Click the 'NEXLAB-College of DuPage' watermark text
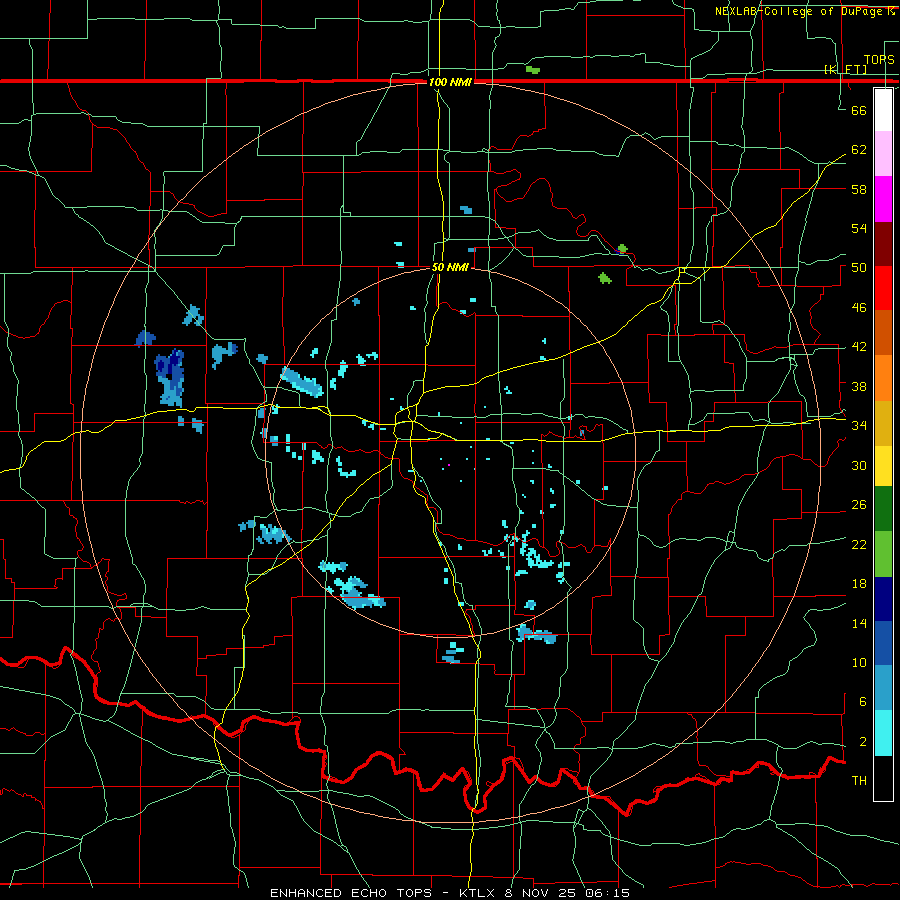The image size is (900, 900). [801, 11]
